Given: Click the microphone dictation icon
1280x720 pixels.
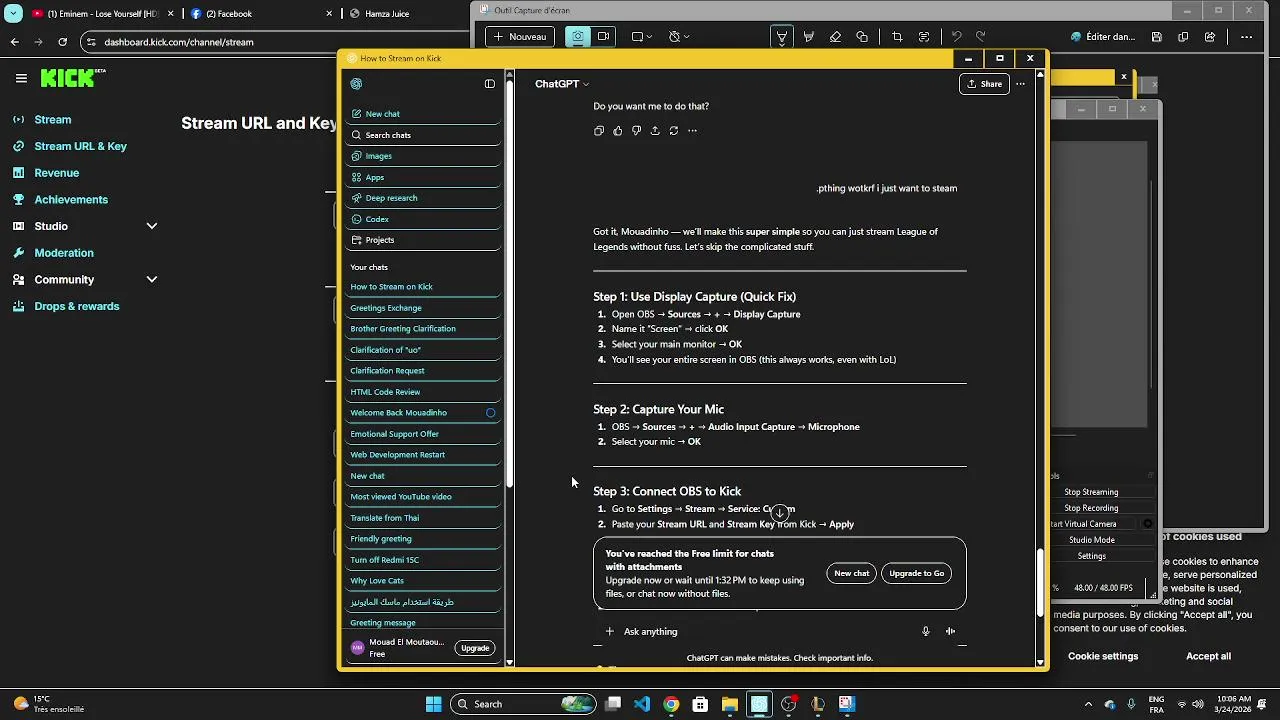Looking at the screenshot, I should point(925,632).
